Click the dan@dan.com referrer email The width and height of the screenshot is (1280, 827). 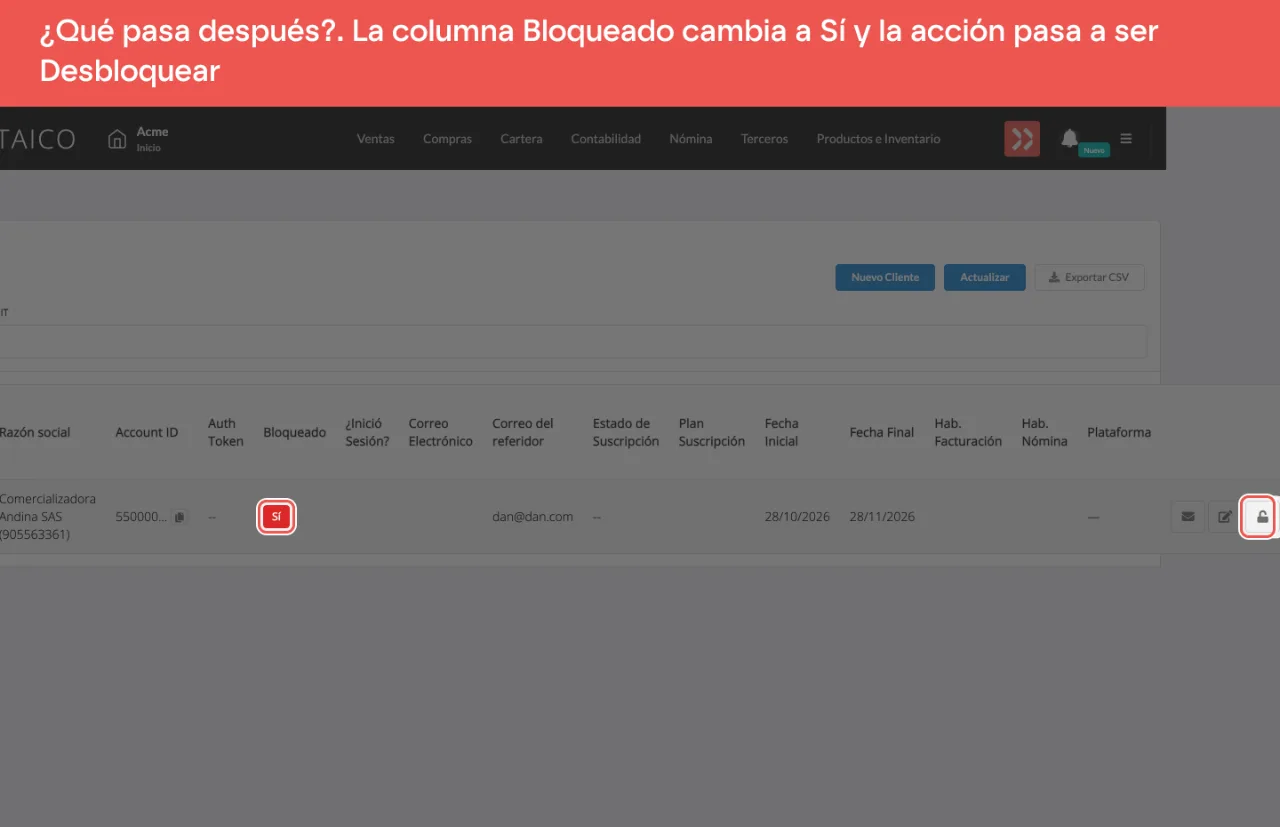[x=533, y=517]
